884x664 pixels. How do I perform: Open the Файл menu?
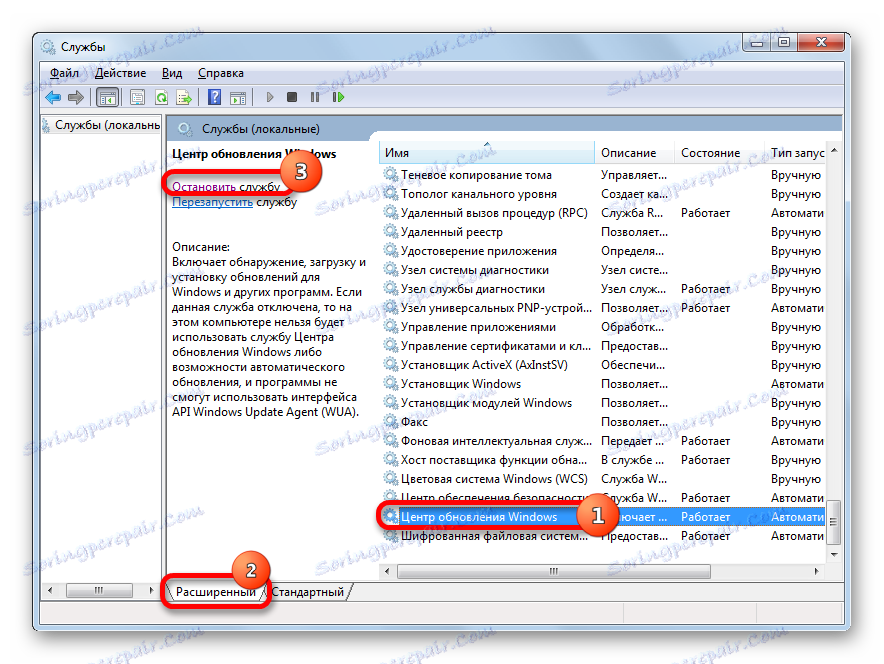(64, 73)
